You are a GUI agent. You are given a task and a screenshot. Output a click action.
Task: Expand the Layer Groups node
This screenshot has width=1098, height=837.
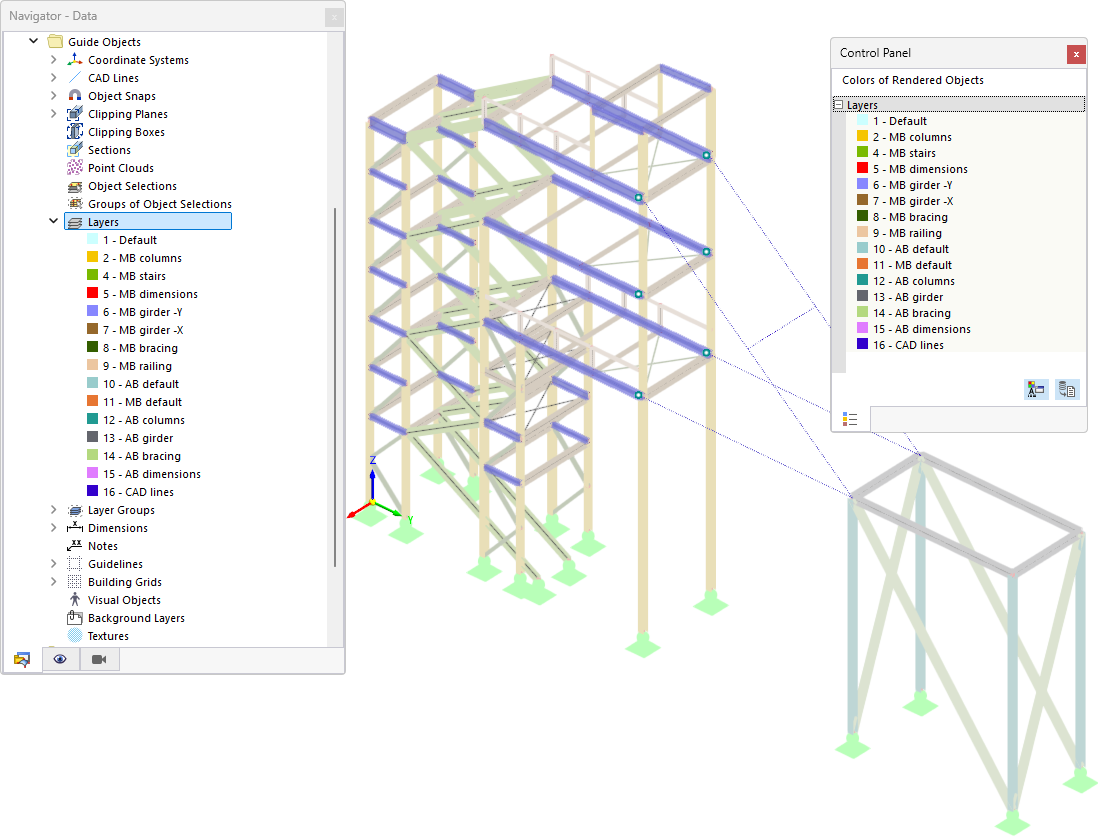coord(53,509)
